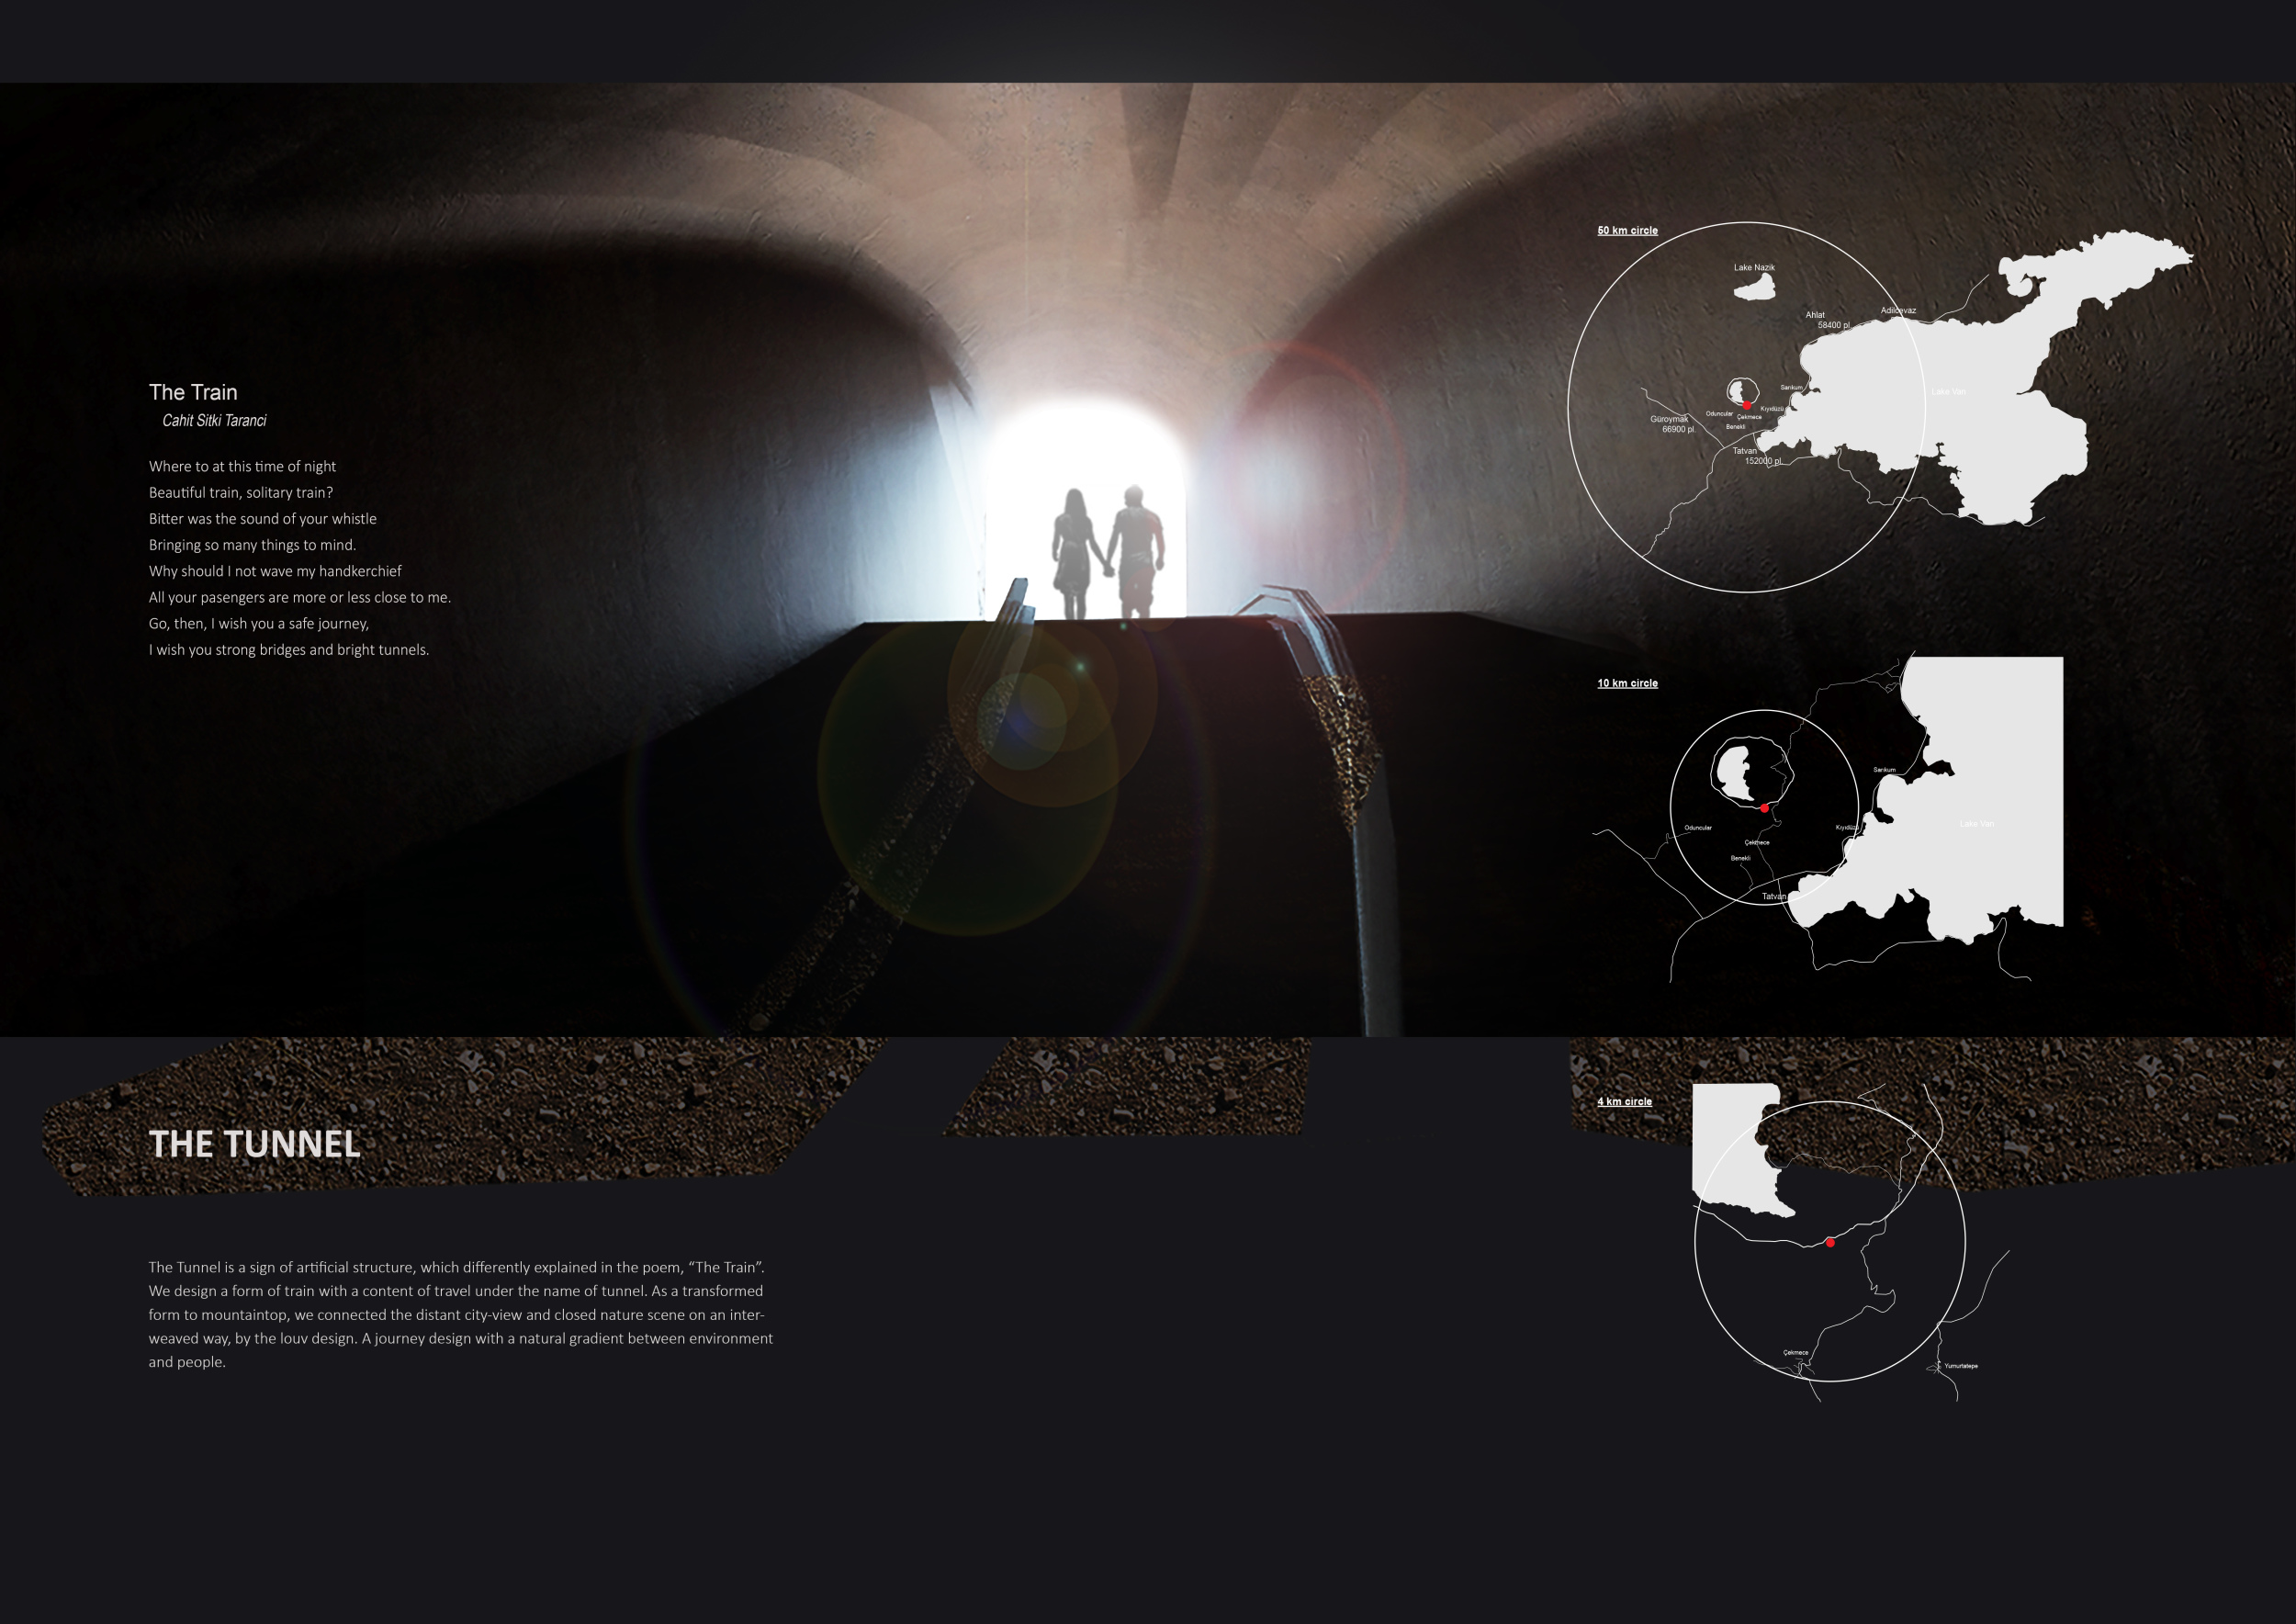Click the Ahlat label on the map
The width and height of the screenshot is (2296, 1624).
(1815, 315)
